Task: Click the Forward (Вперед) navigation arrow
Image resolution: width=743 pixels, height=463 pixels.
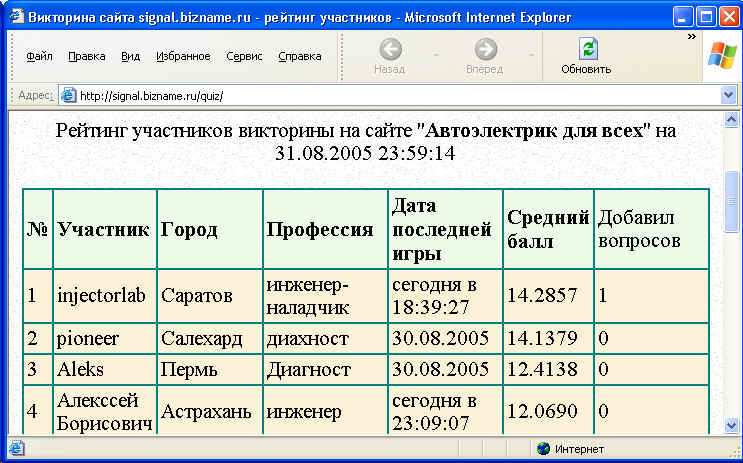Action: click(x=485, y=49)
